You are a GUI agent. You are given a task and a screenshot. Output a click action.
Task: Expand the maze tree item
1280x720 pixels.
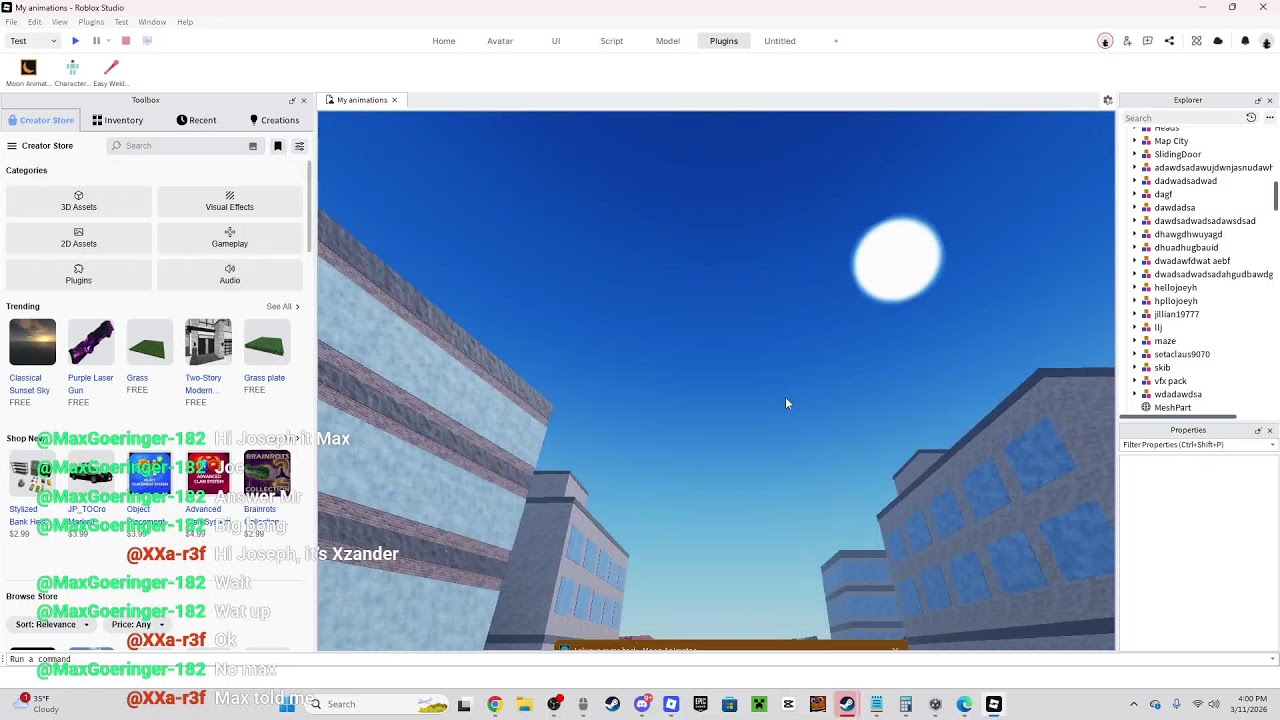(x=1134, y=341)
